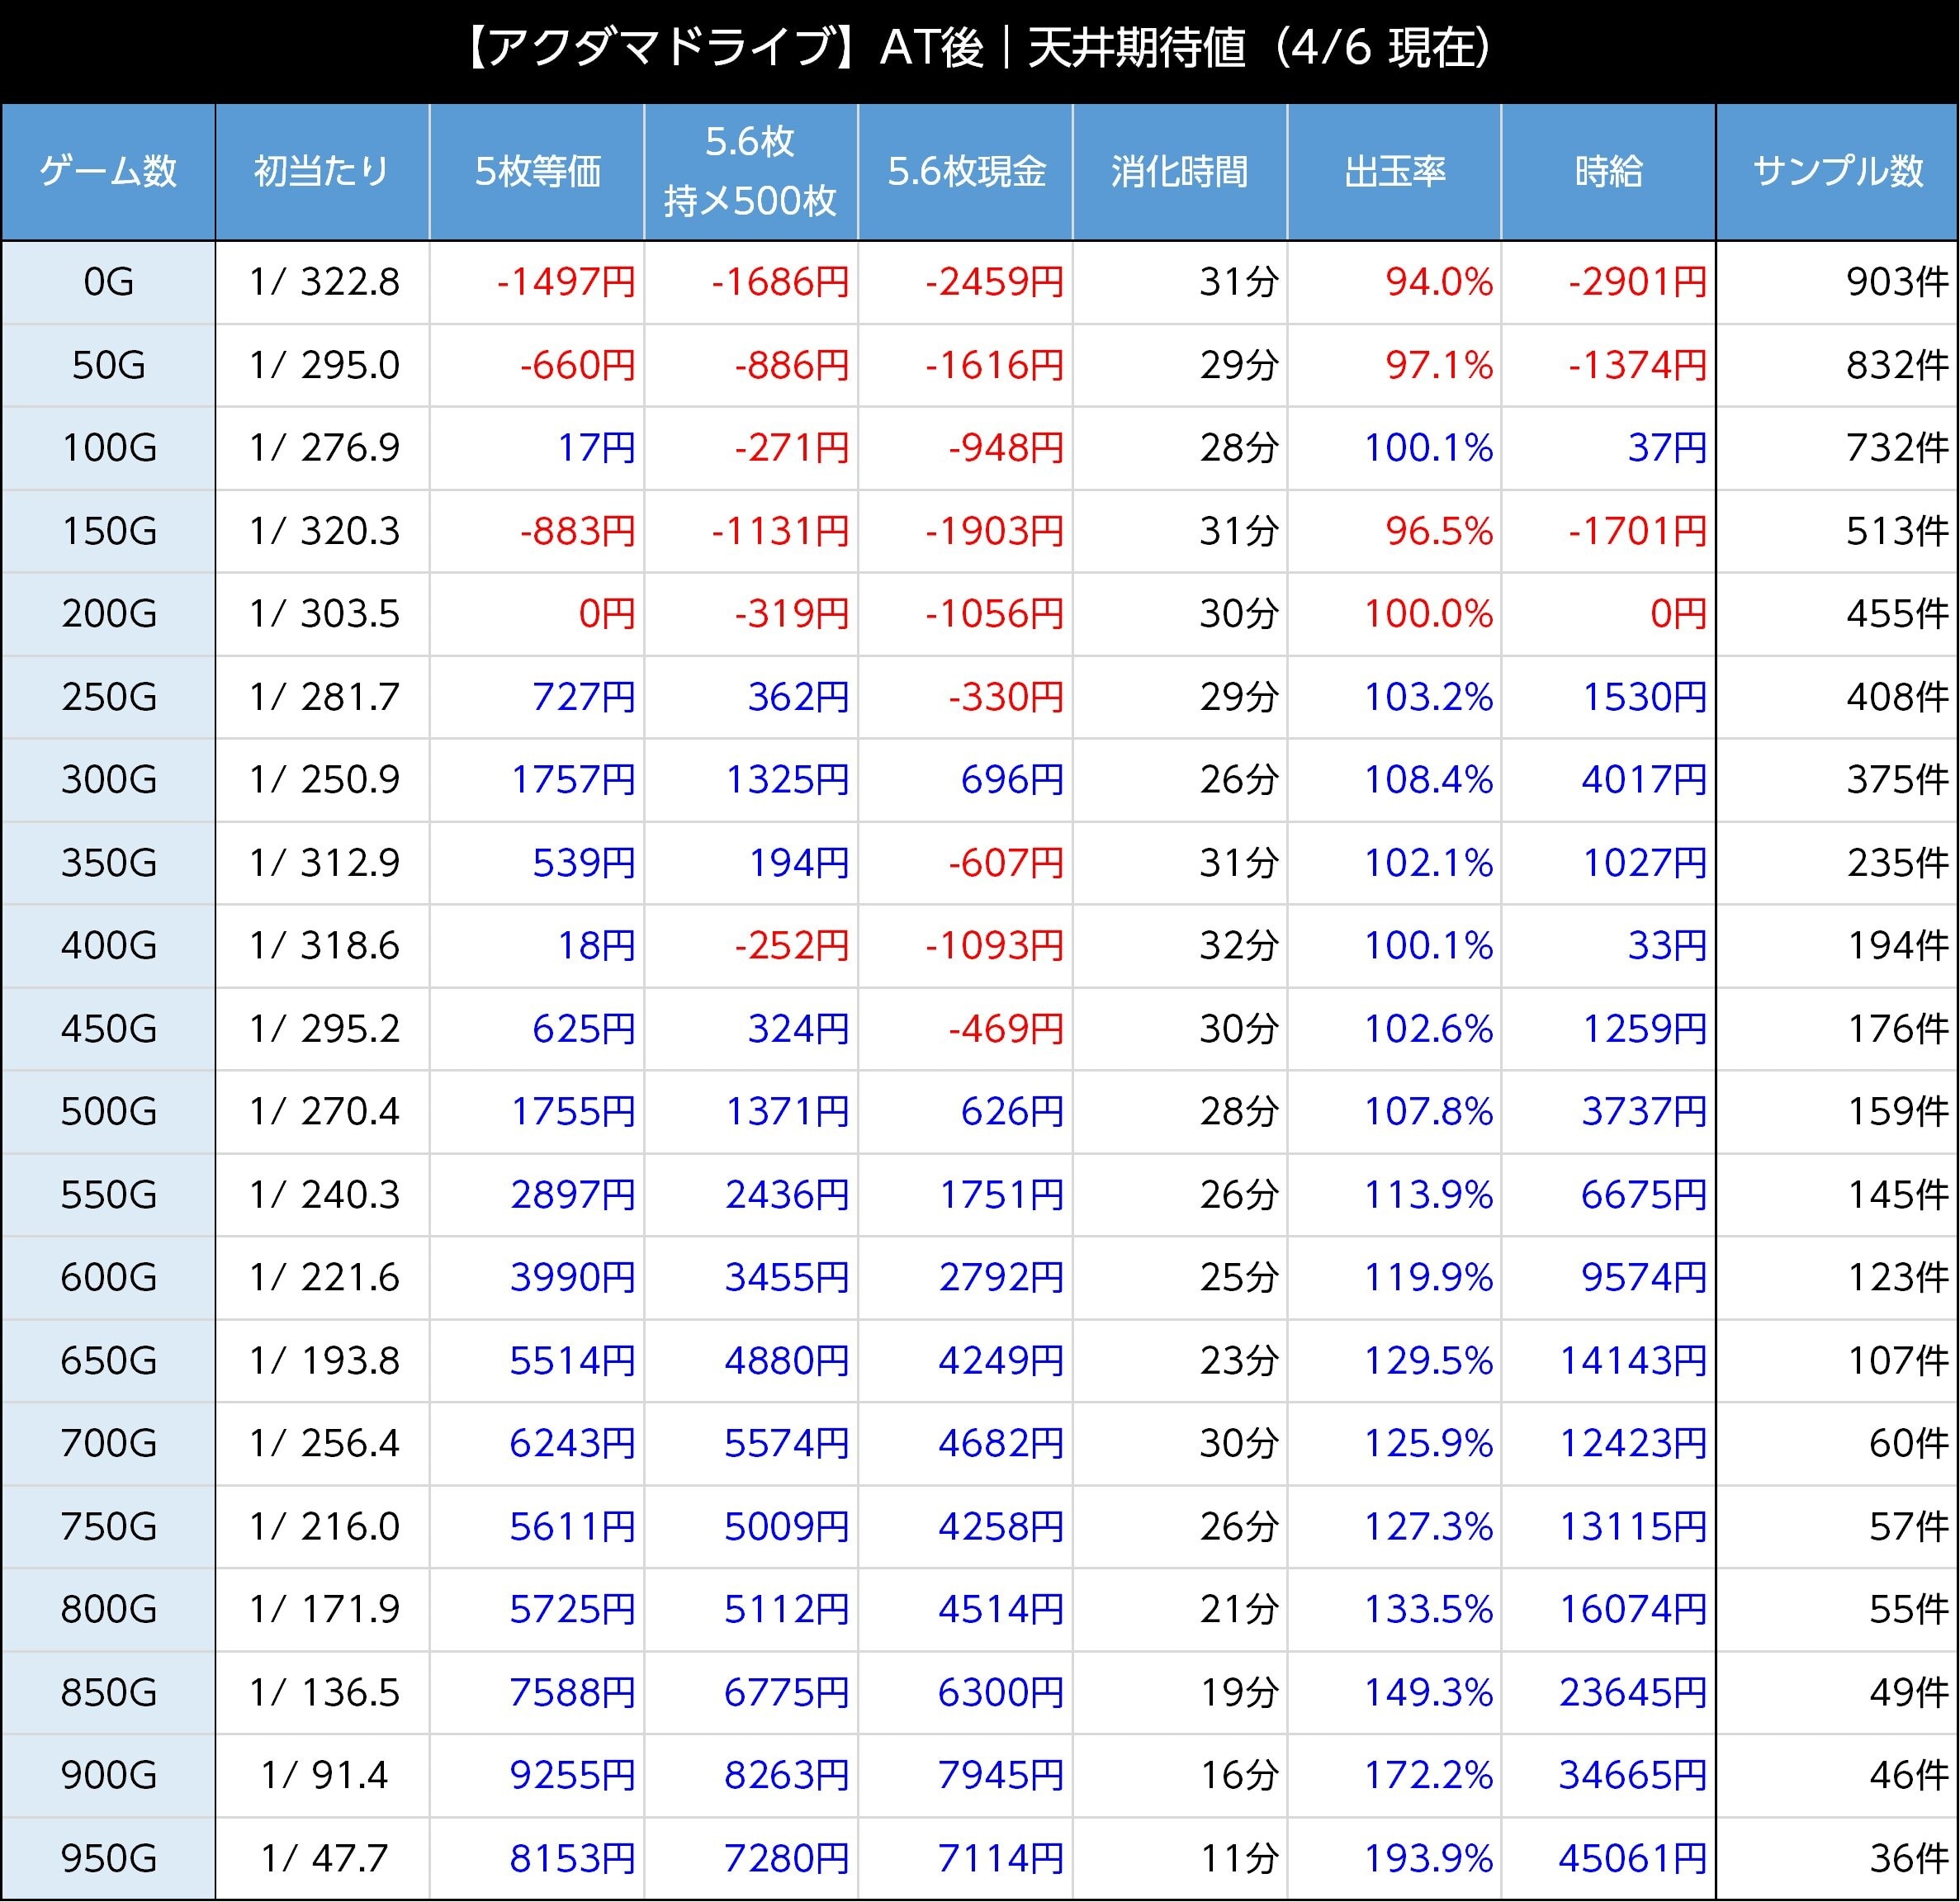
Task: Click the 9255円 cell in 900G row
Action: 572,1775
